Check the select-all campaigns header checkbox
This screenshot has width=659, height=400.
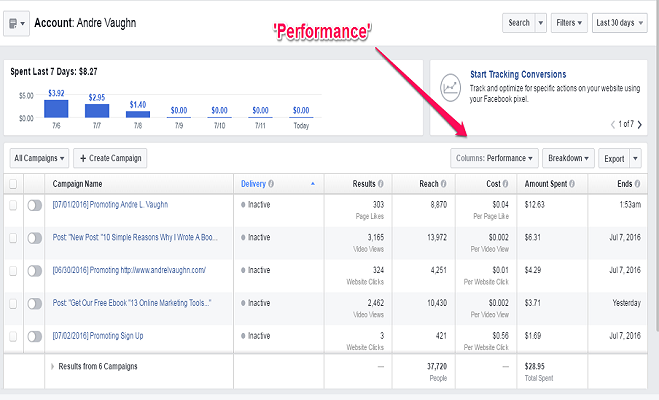pos(12,184)
